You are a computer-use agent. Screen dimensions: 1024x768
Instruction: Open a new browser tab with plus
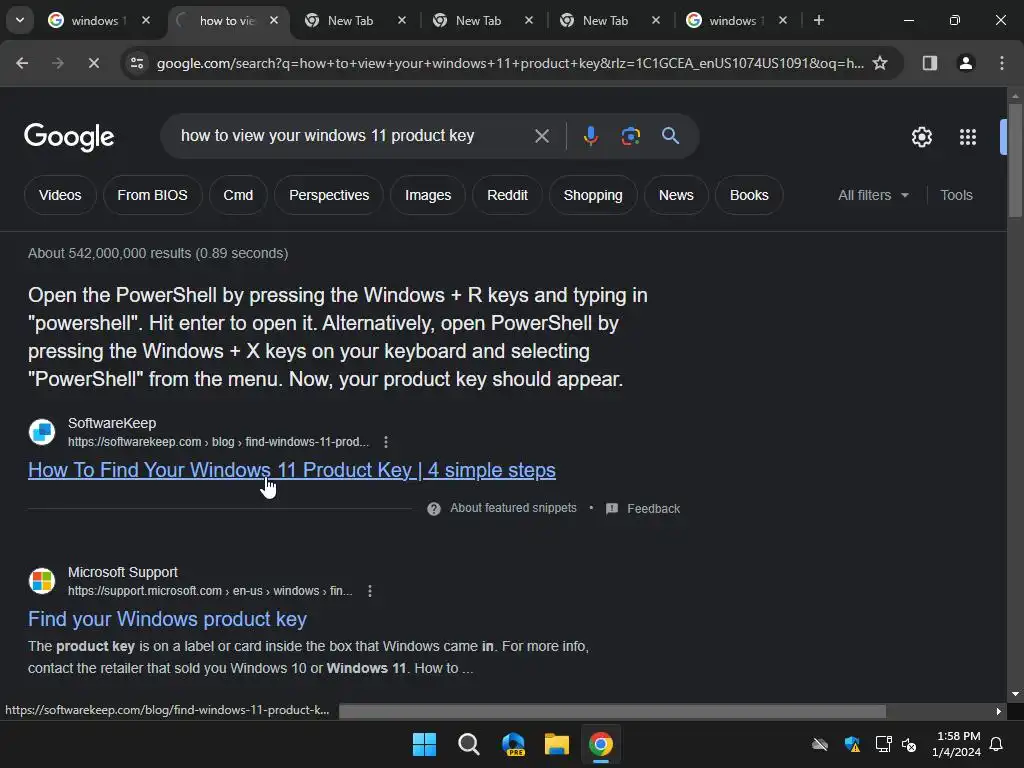pos(818,20)
